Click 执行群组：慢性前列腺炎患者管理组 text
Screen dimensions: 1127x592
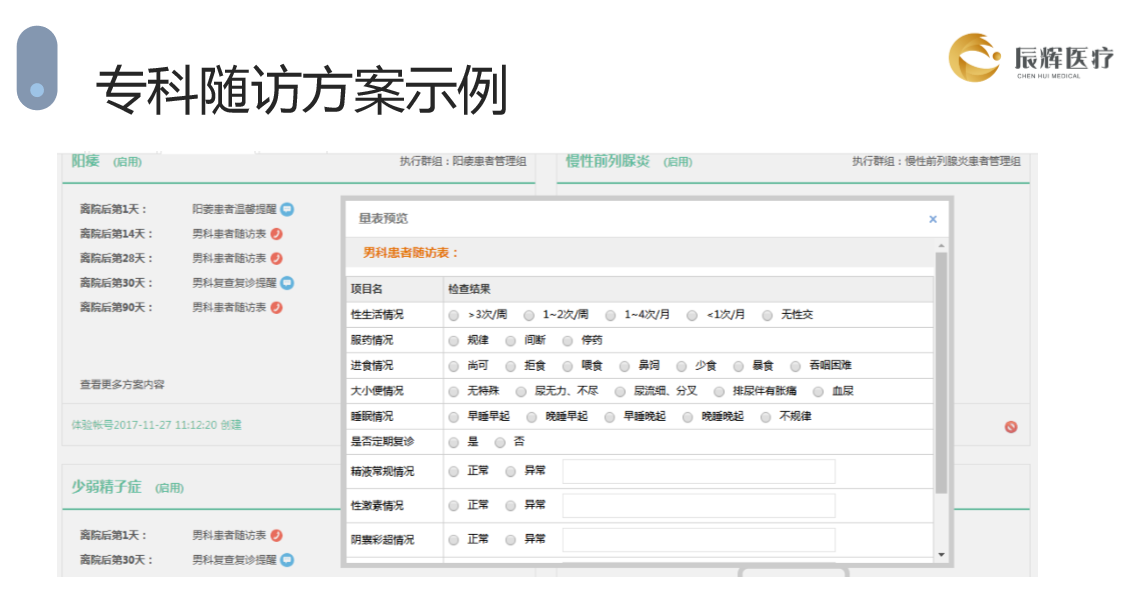coord(937,162)
